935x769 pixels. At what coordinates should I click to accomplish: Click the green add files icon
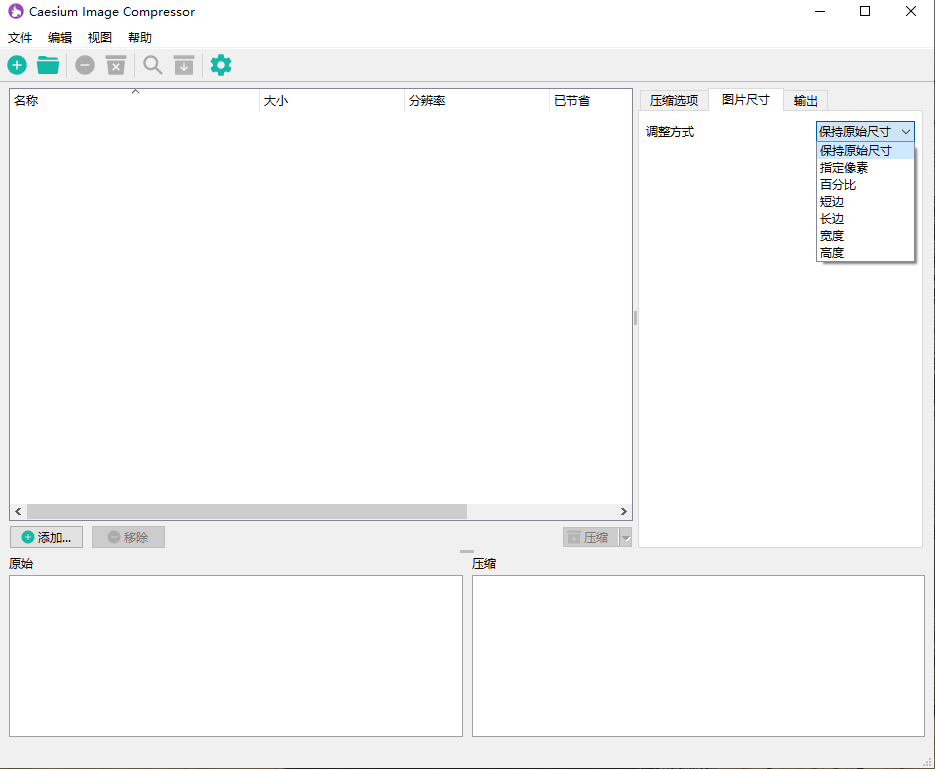pos(18,66)
